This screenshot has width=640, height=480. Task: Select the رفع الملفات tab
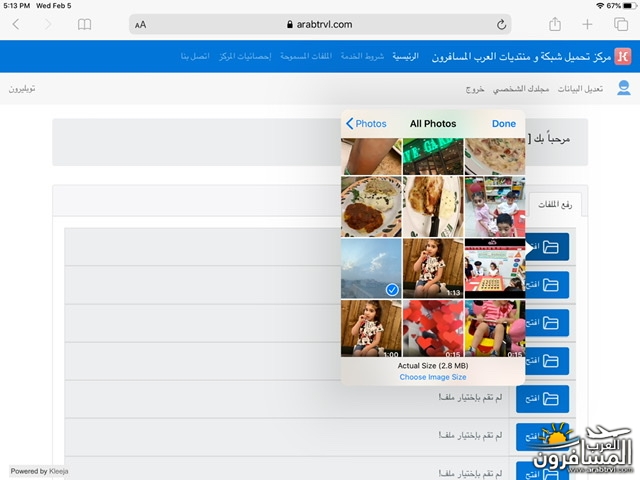[555, 204]
